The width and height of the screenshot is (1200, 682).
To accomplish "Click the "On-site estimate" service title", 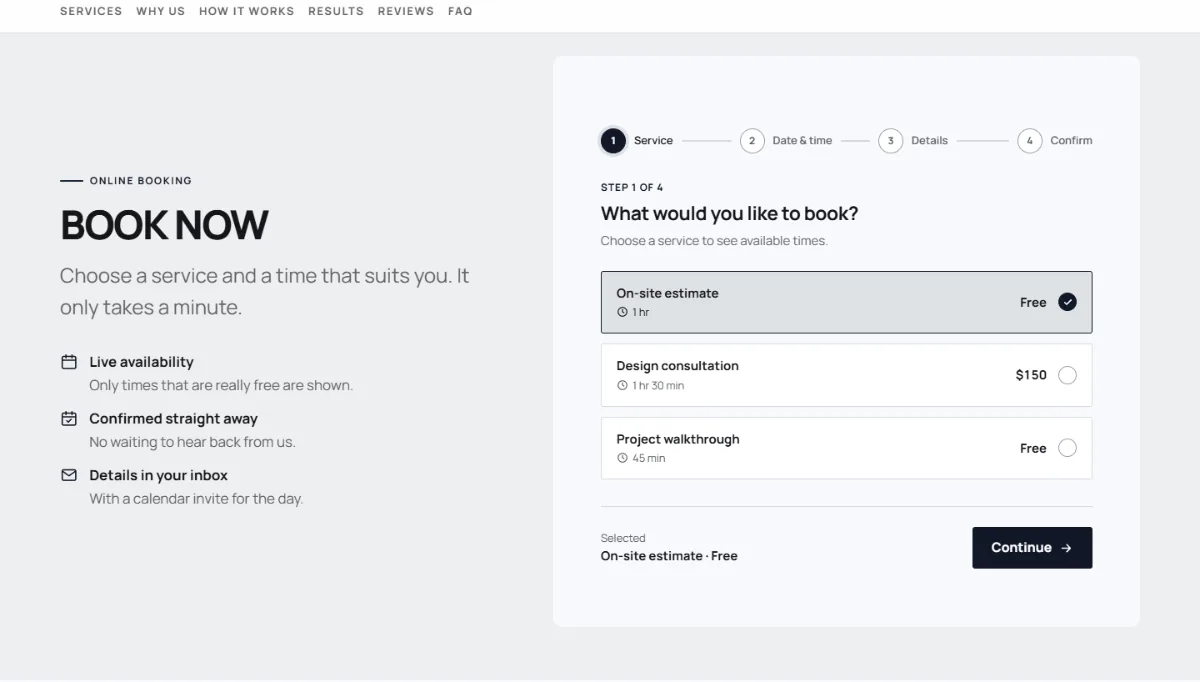I will (x=667, y=293).
